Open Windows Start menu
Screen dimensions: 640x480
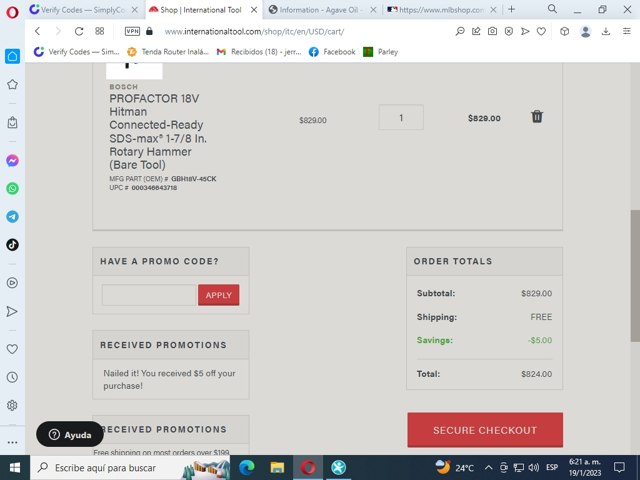point(15,468)
